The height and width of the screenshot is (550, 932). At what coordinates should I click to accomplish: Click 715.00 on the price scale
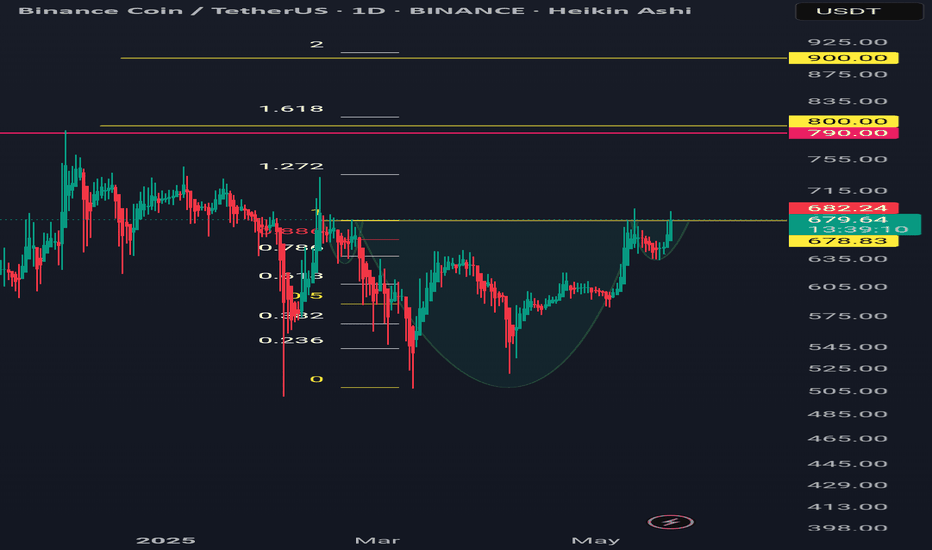848,191
